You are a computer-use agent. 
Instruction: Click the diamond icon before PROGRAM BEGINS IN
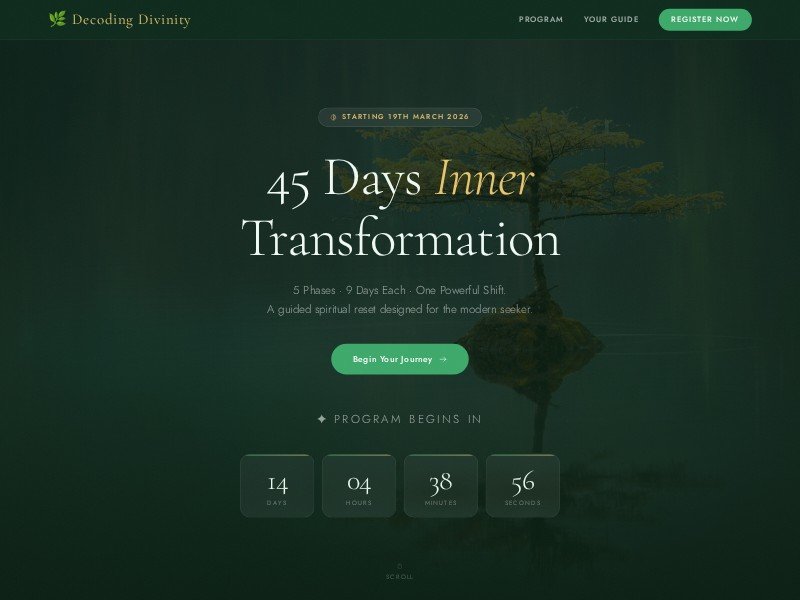pyautogui.click(x=320, y=419)
